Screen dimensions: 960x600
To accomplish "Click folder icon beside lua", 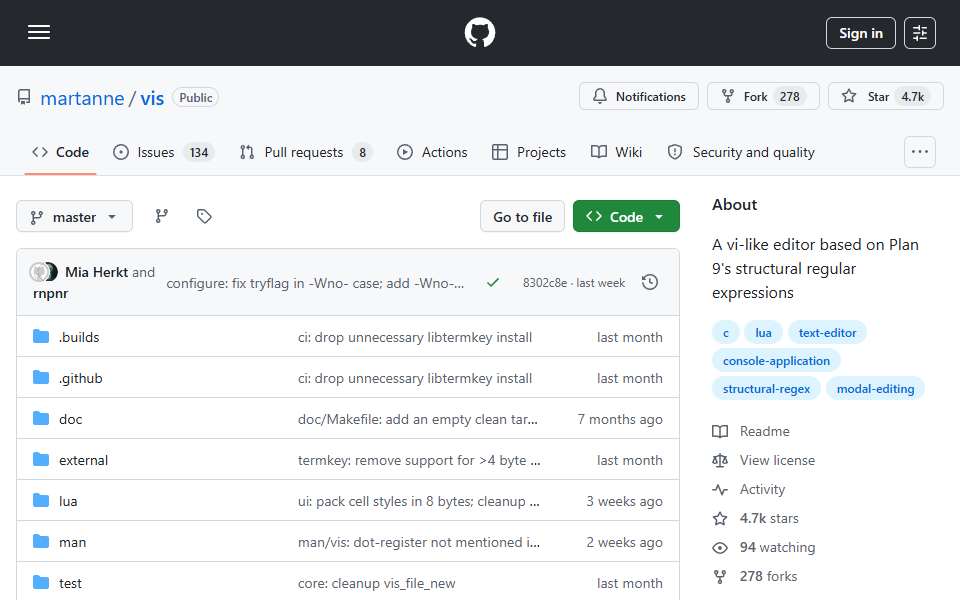I will [x=41, y=500].
